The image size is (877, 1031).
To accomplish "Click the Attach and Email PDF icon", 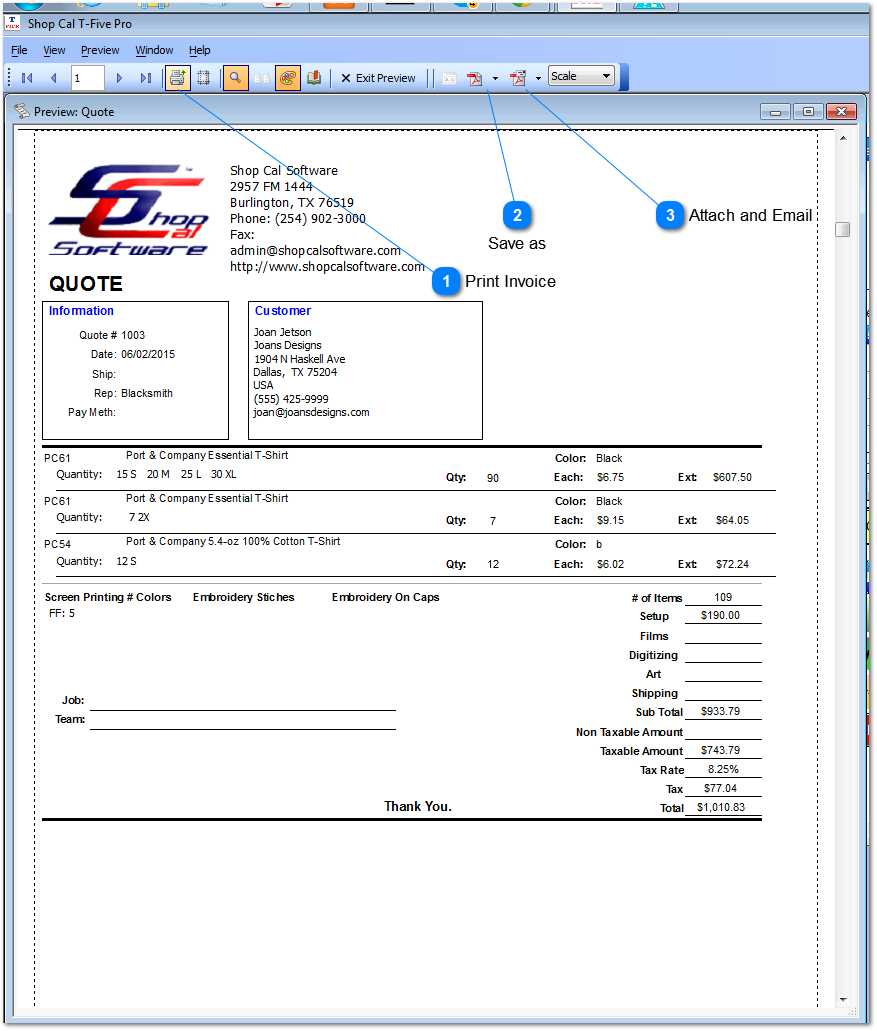I will pyautogui.click(x=518, y=78).
